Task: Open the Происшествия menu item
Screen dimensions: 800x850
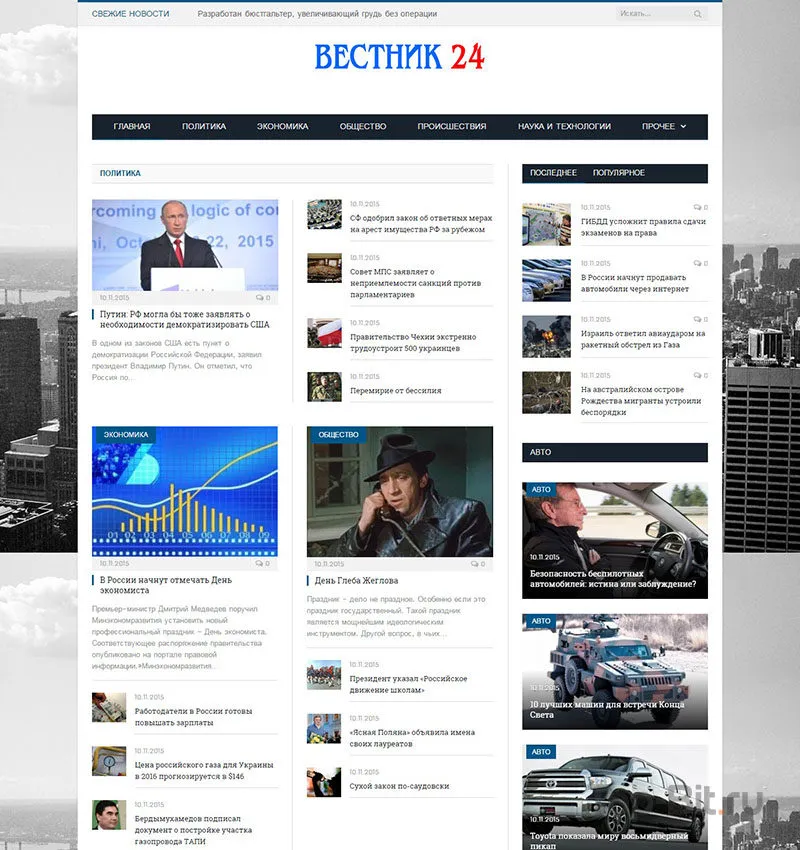Action: [x=451, y=127]
